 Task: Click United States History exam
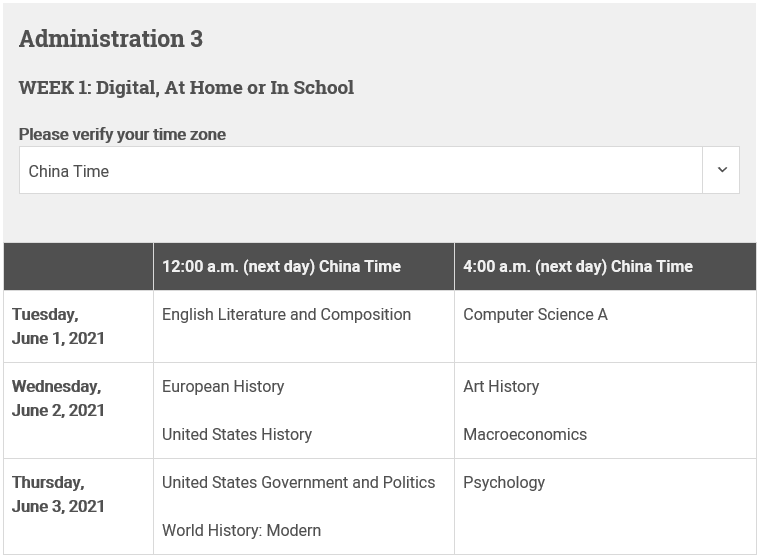click(x=237, y=434)
